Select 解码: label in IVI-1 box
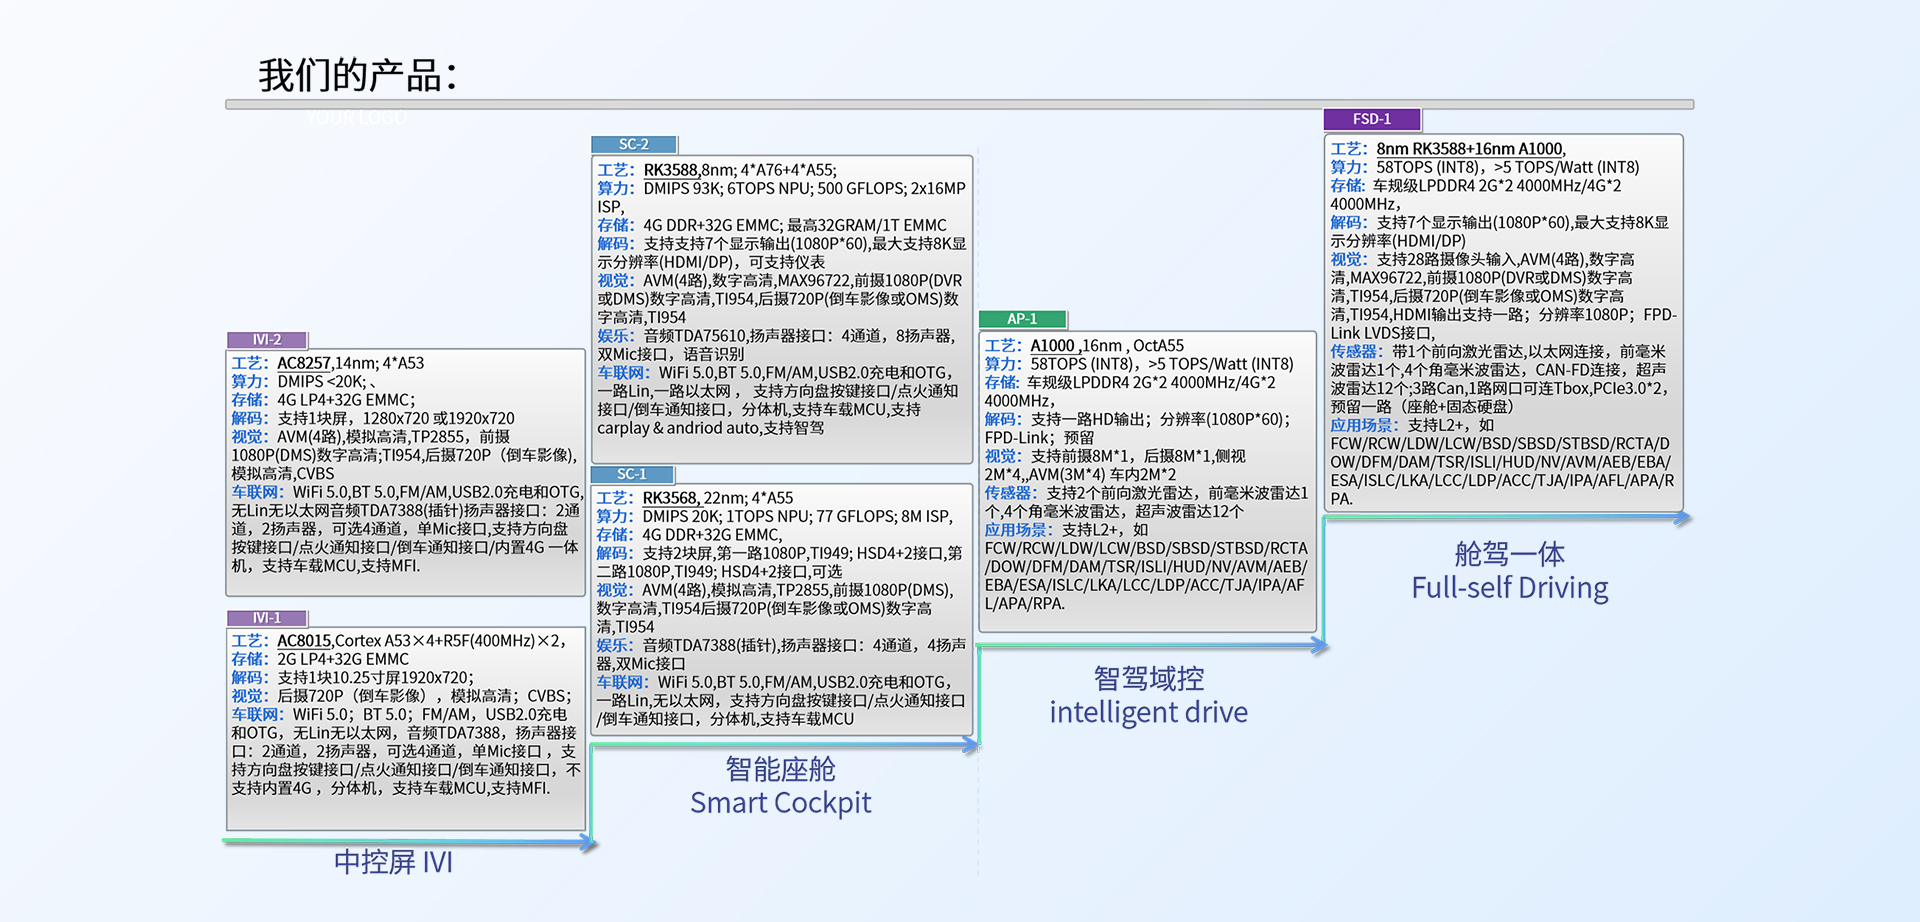 pos(250,678)
